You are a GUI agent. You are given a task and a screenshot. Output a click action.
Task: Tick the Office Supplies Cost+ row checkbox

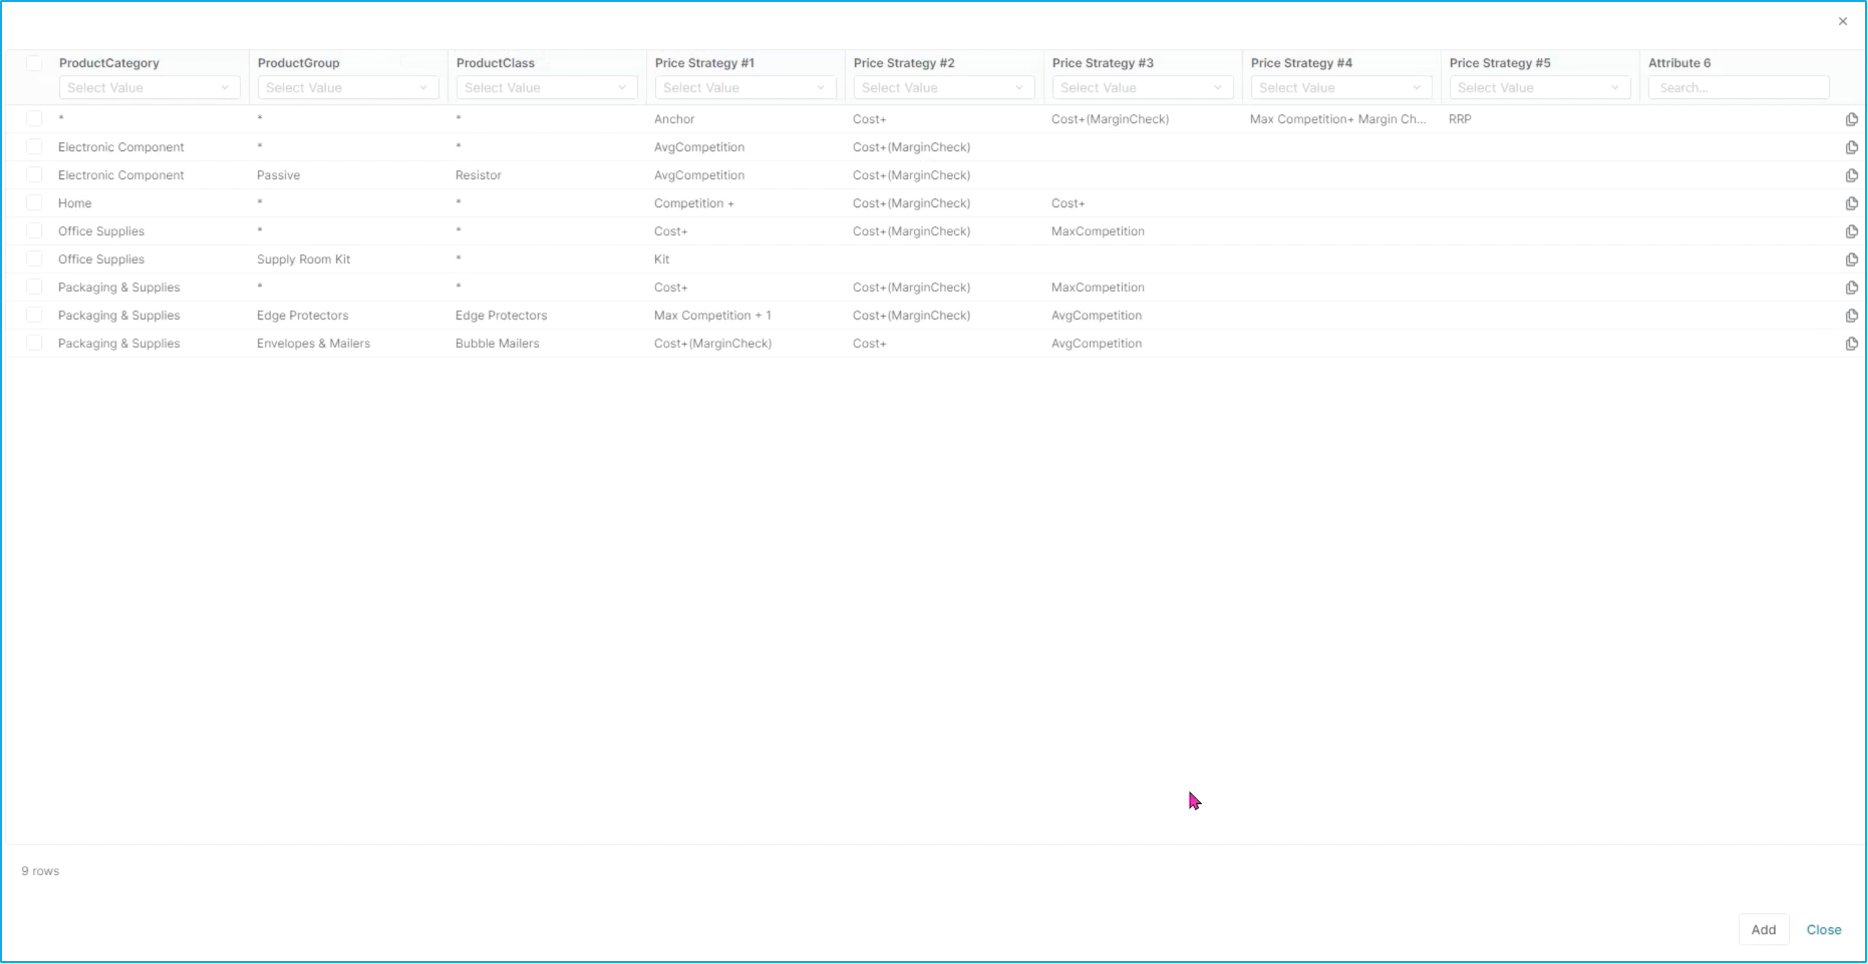[34, 231]
